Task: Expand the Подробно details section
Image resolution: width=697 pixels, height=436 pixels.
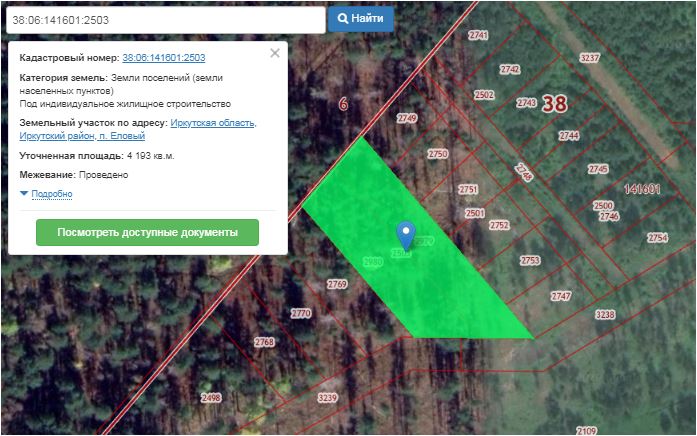Action: pyautogui.click(x=52, y=194)
